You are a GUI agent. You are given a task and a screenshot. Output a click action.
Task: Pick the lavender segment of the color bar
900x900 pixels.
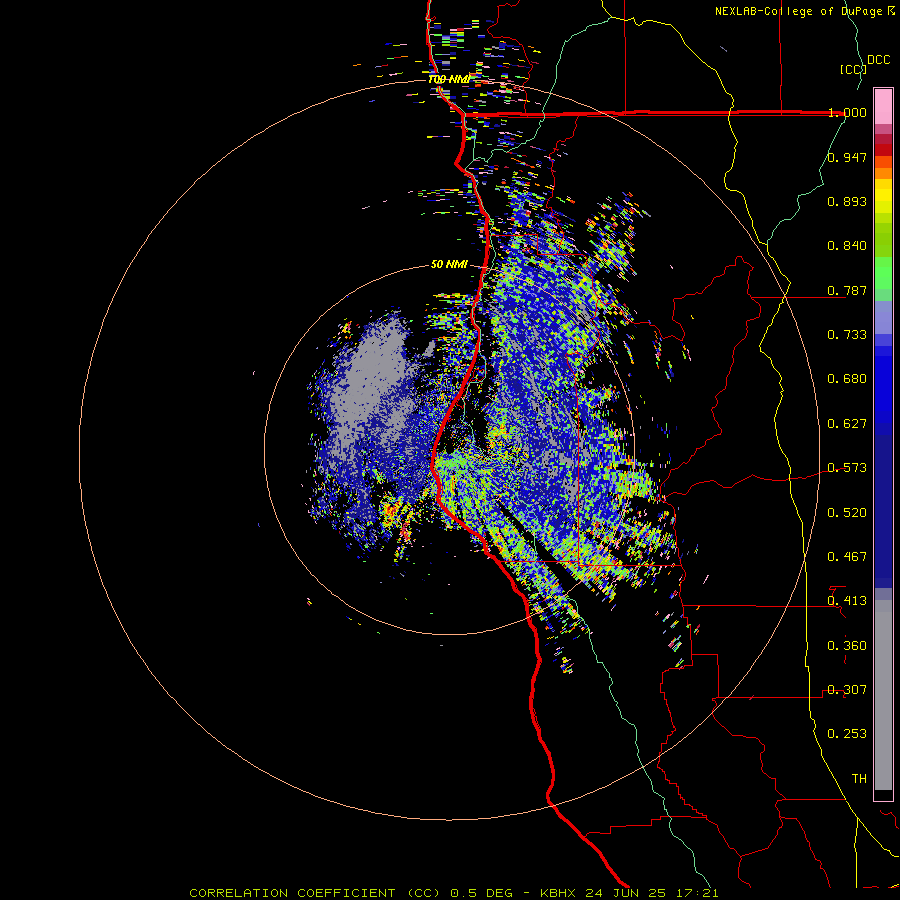(883, 317)
